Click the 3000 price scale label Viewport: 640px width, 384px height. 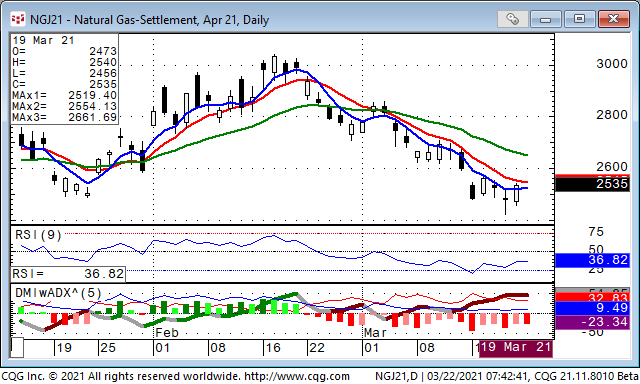tap(611, 64)
